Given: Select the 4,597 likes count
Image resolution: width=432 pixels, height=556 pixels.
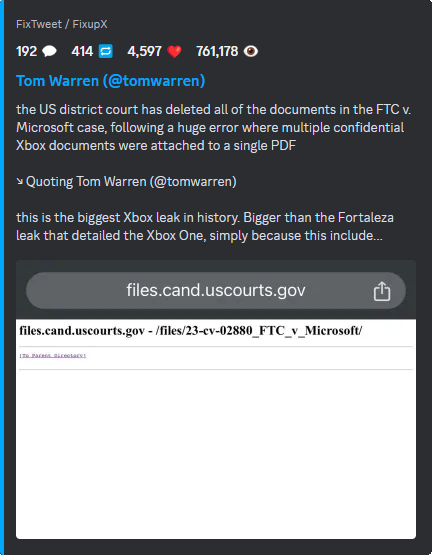Looking at the screenshot, I should pyautogui.click(x=144, y=51).
